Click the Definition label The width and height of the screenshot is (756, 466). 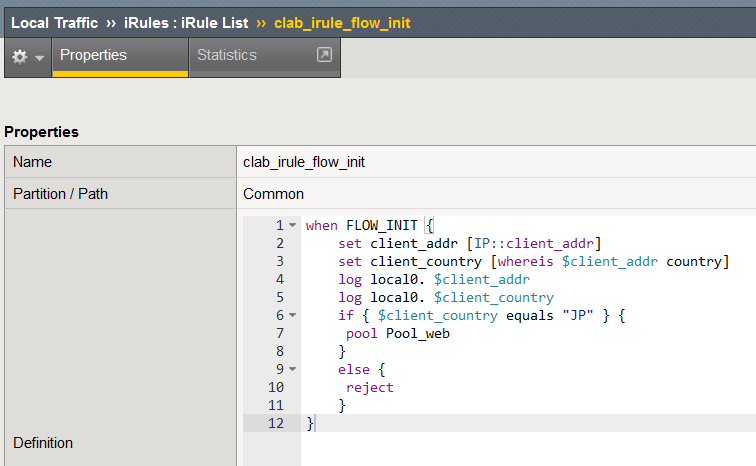click(x=43, y=442)
